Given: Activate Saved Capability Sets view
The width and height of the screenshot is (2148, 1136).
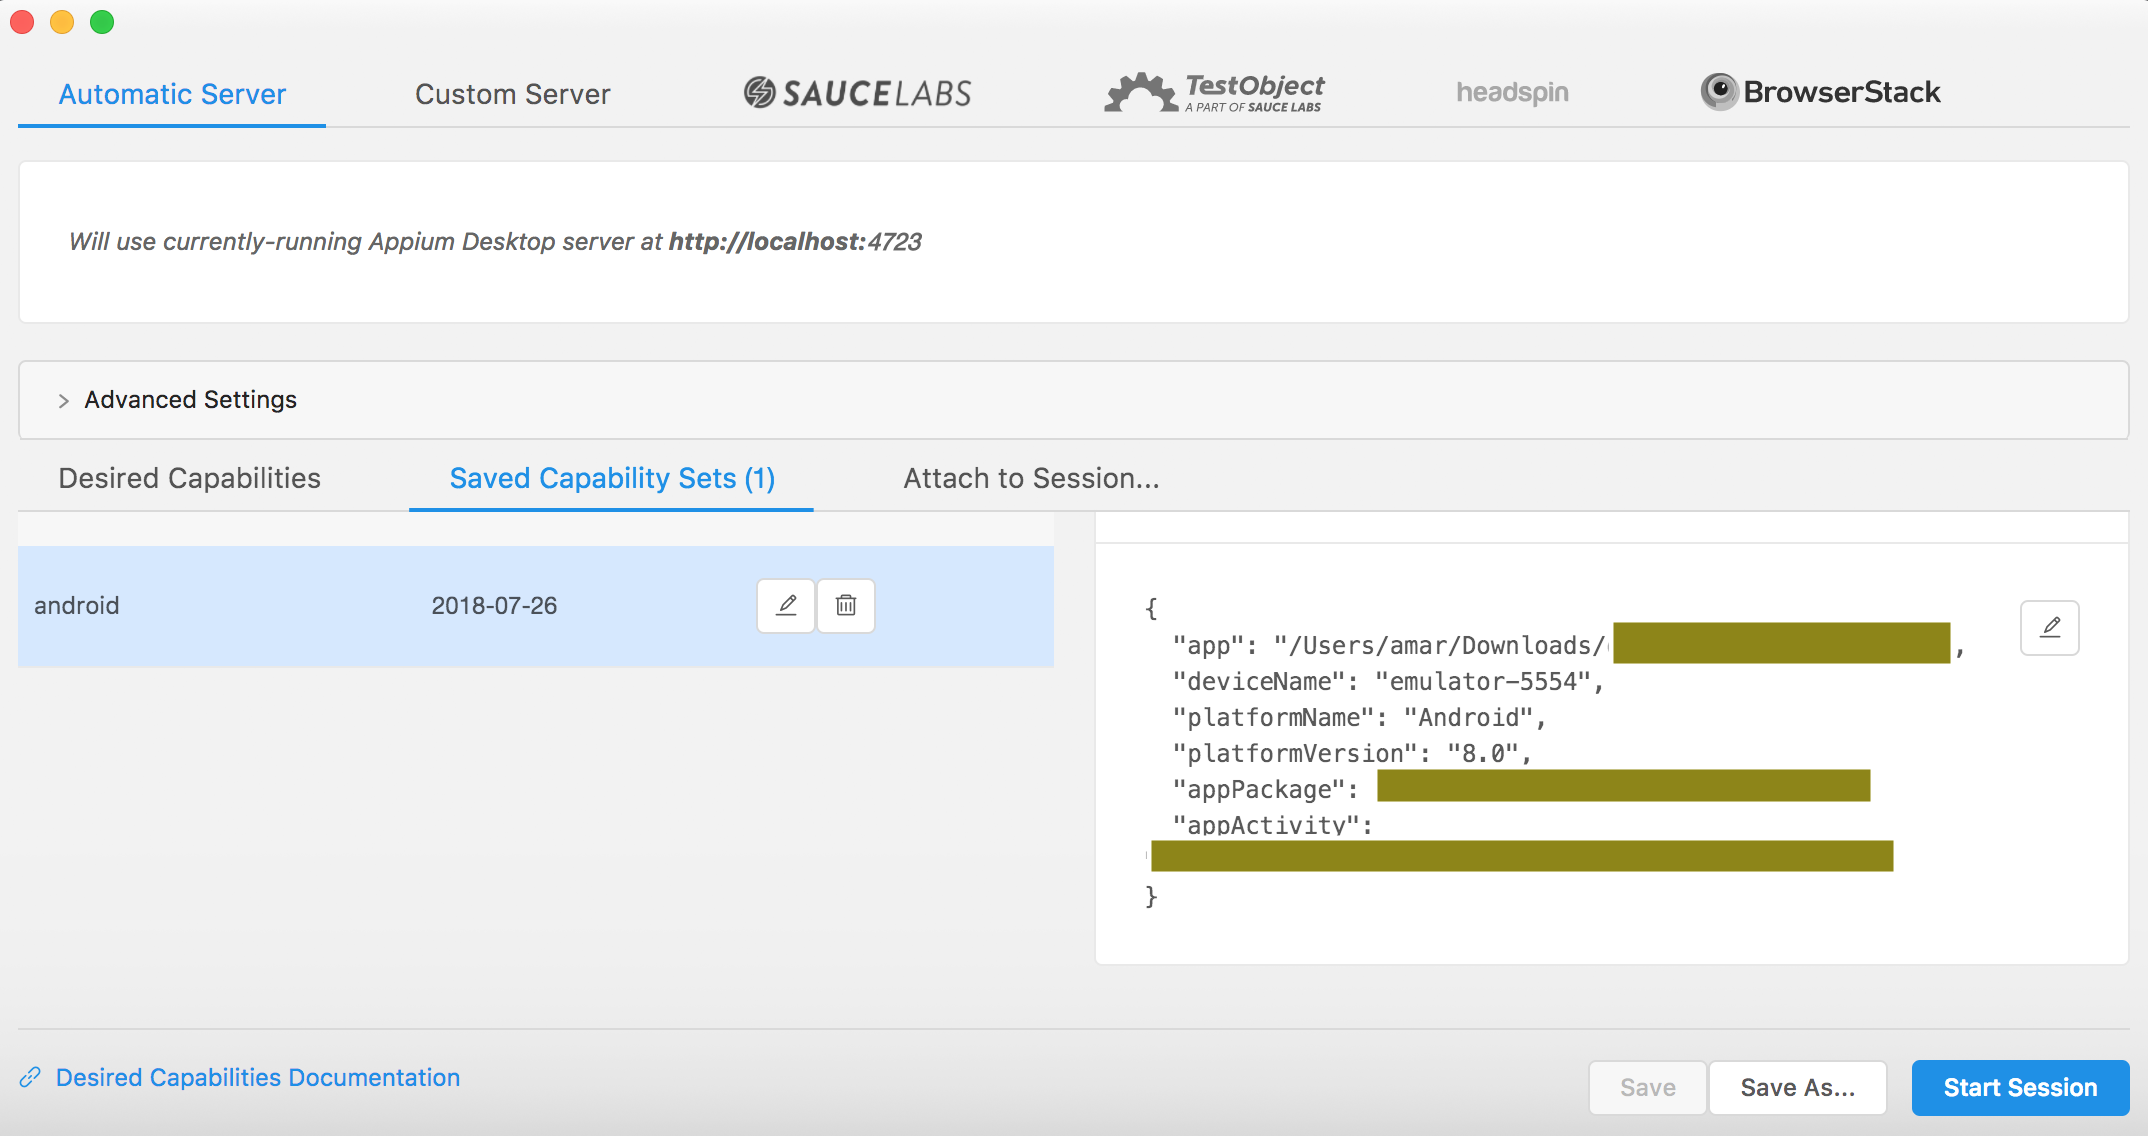Looking at the screenshot, I should tap(611, 478).
